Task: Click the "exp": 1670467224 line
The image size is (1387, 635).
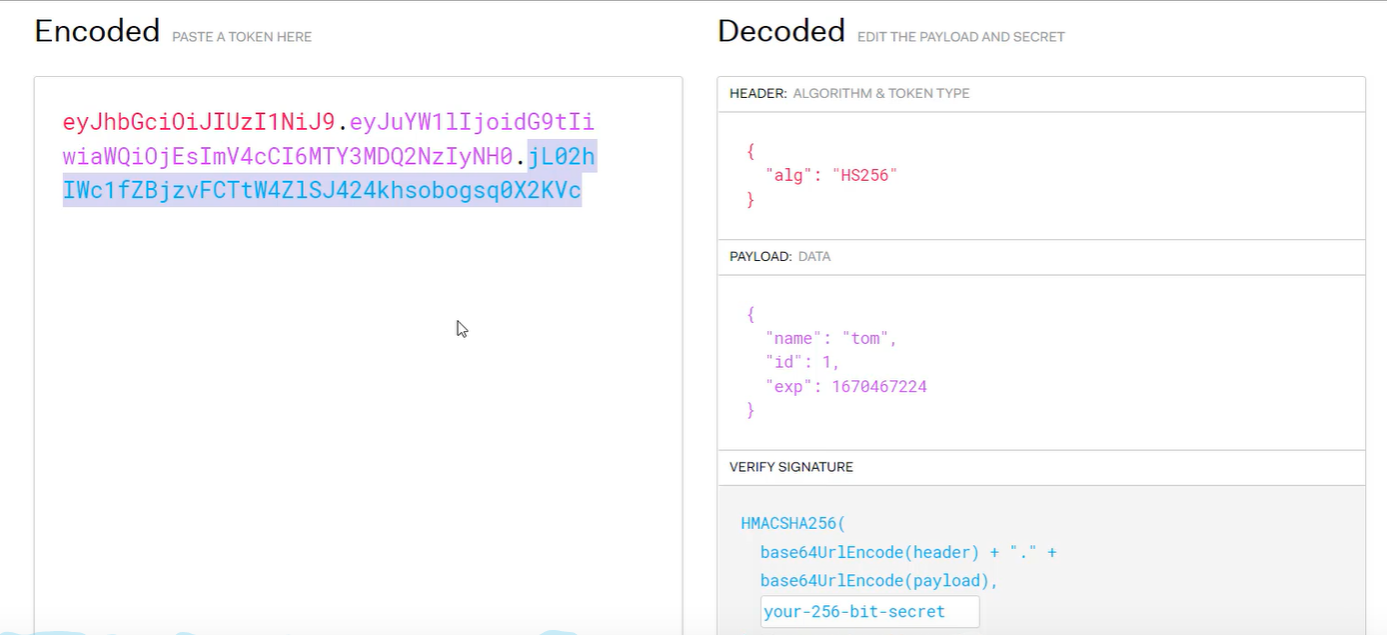Action: [x=846, y=386]
